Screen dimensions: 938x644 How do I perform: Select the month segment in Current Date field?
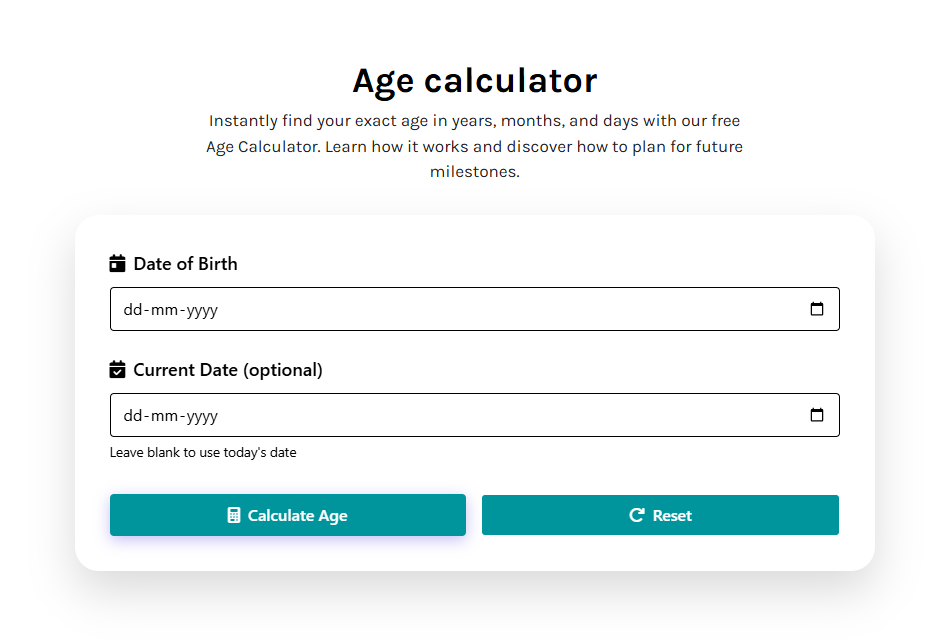(x=164, y=416)
